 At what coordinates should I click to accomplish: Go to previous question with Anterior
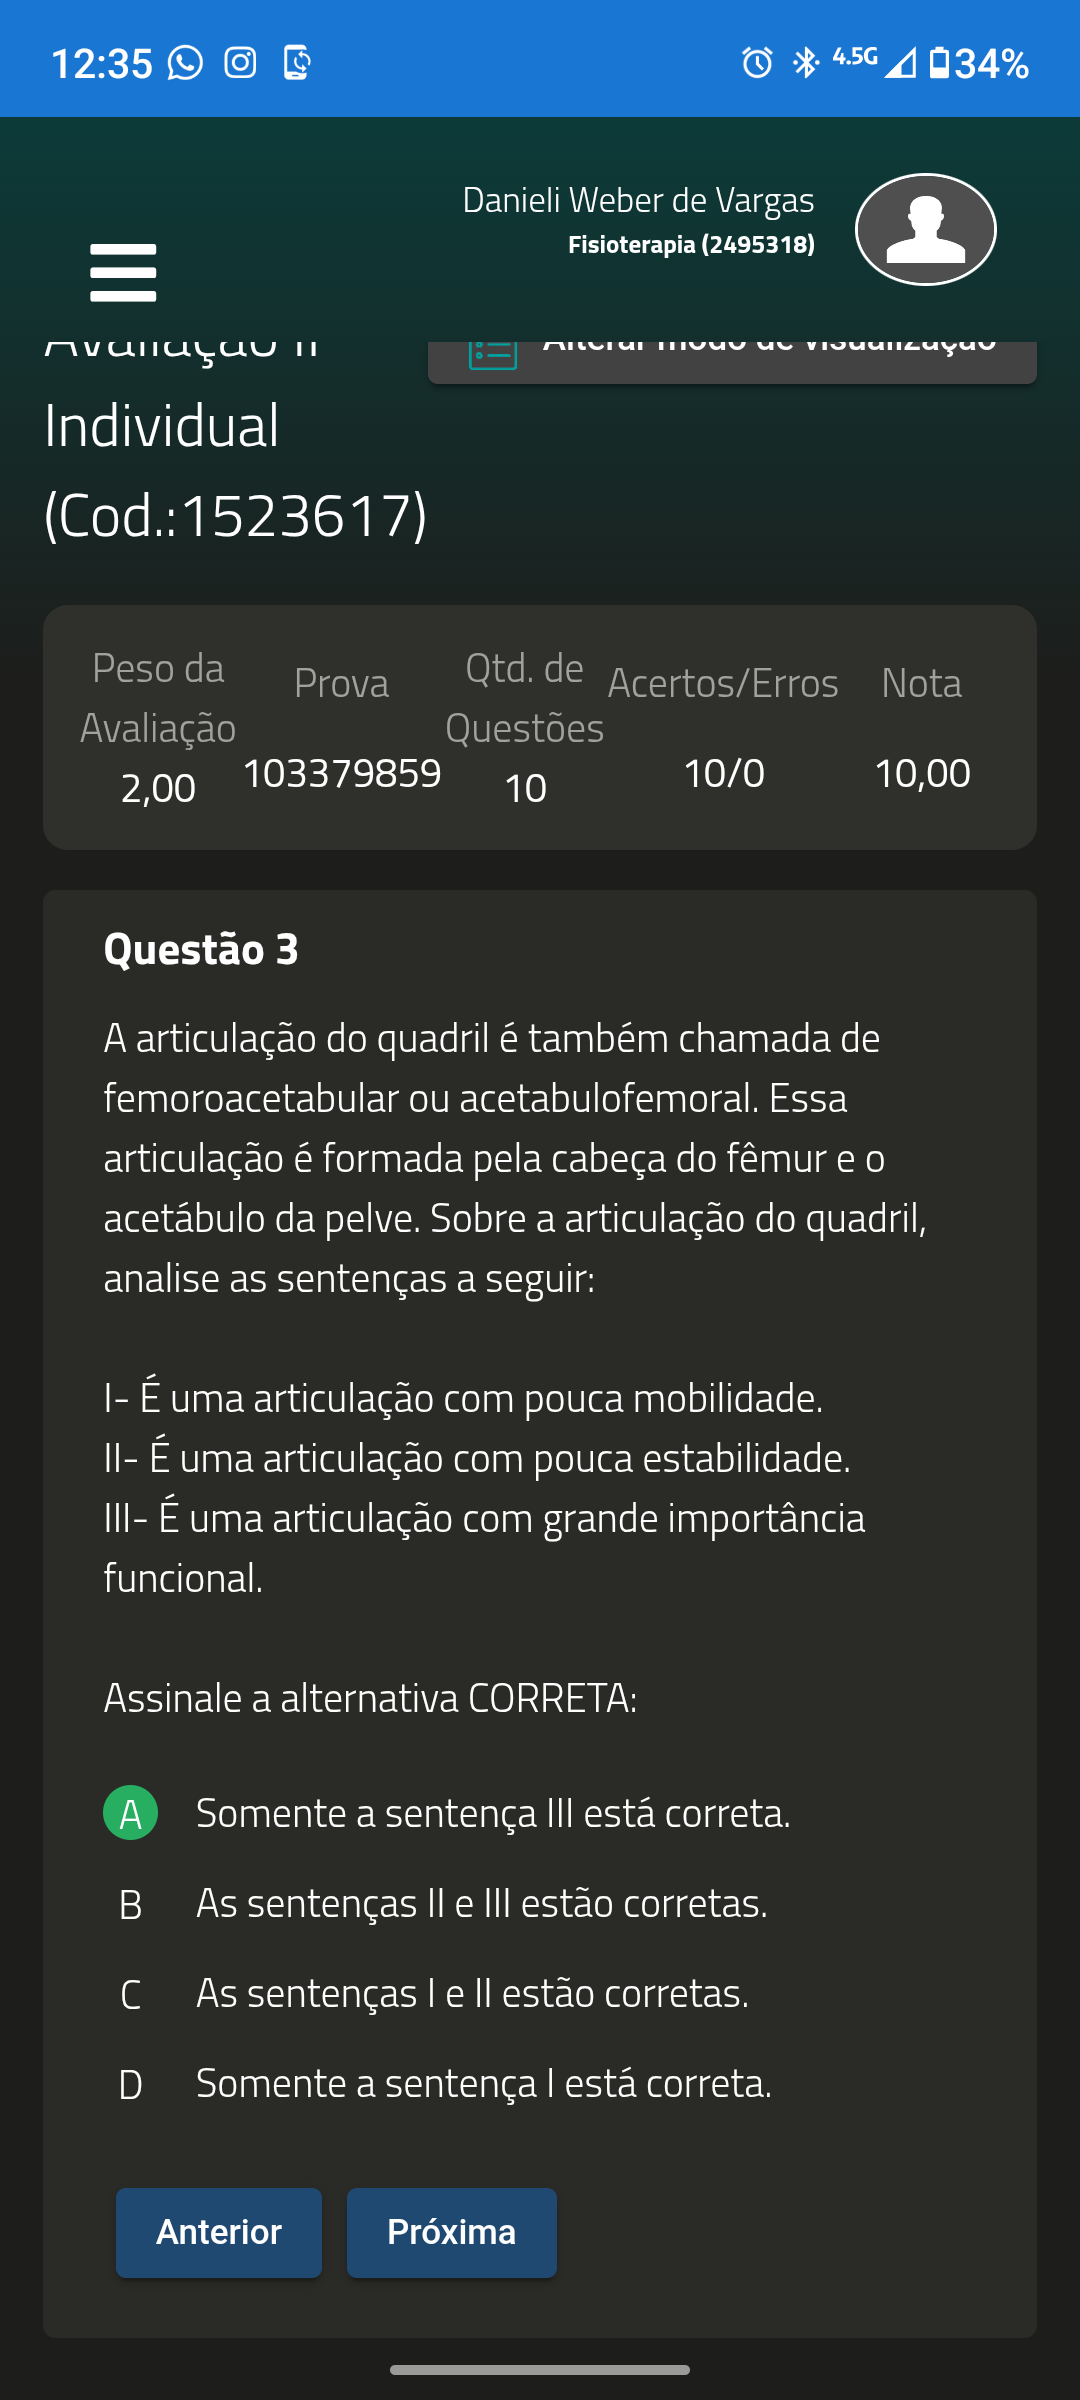(x=219, y=2232)
